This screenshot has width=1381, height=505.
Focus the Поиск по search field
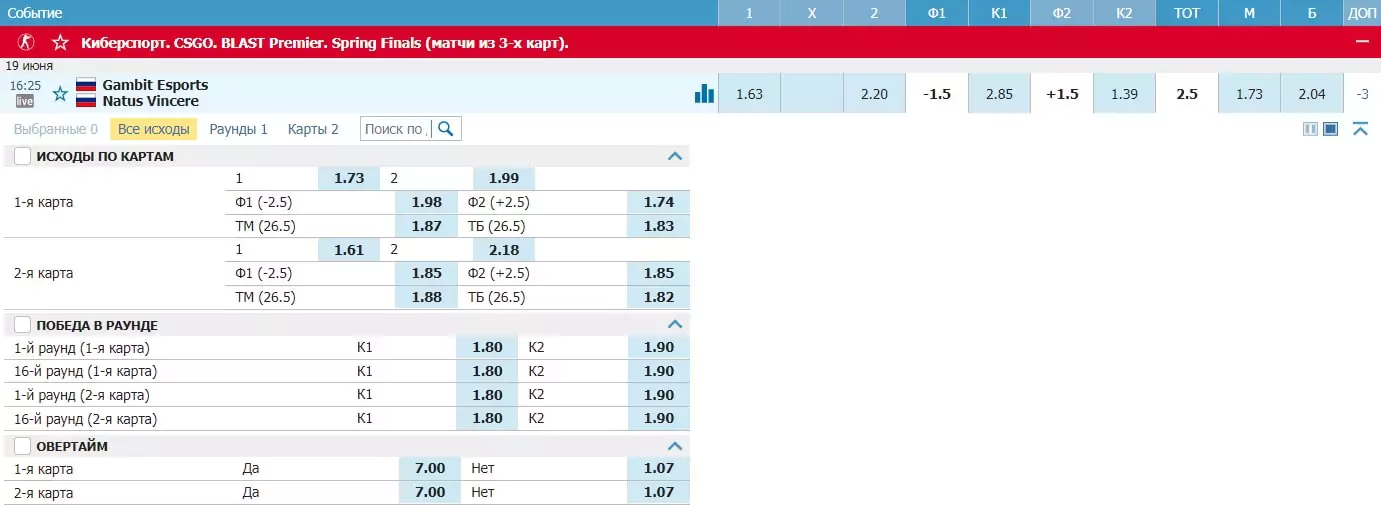(397, 129)
